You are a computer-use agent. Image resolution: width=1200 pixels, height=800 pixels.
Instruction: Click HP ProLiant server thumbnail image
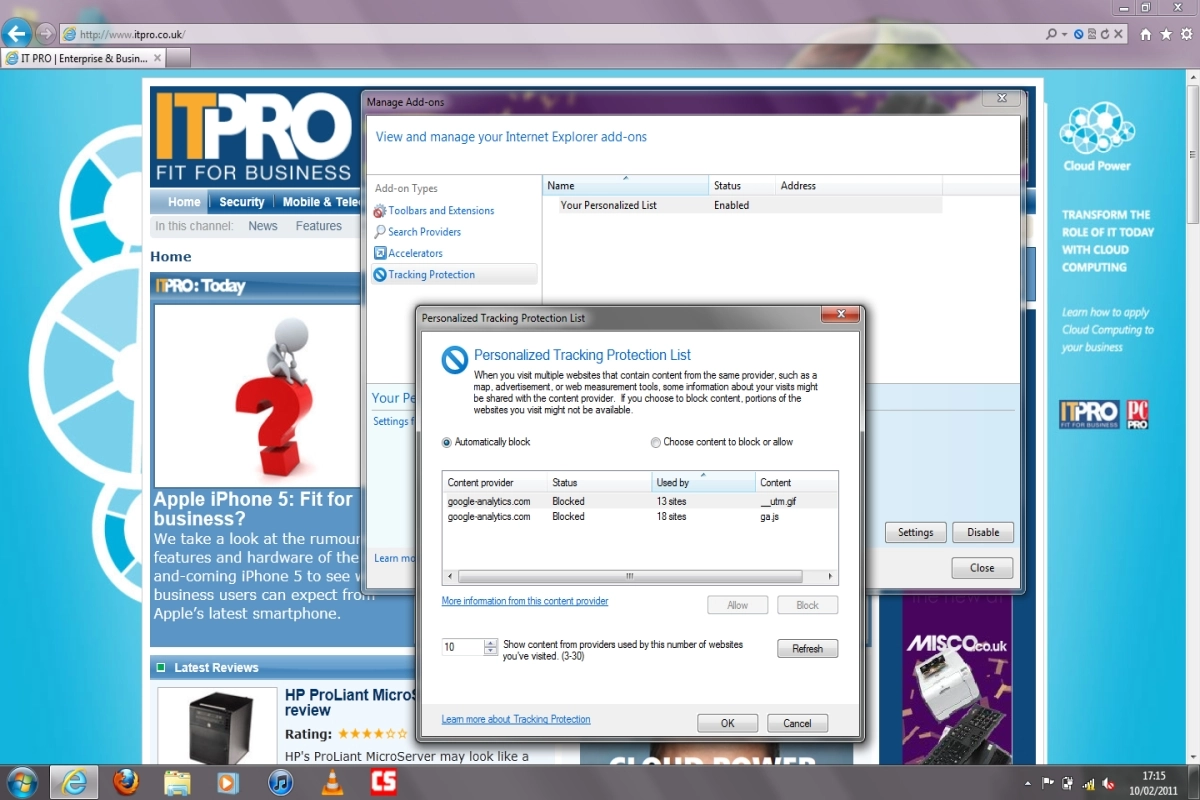tap(217, 727)
